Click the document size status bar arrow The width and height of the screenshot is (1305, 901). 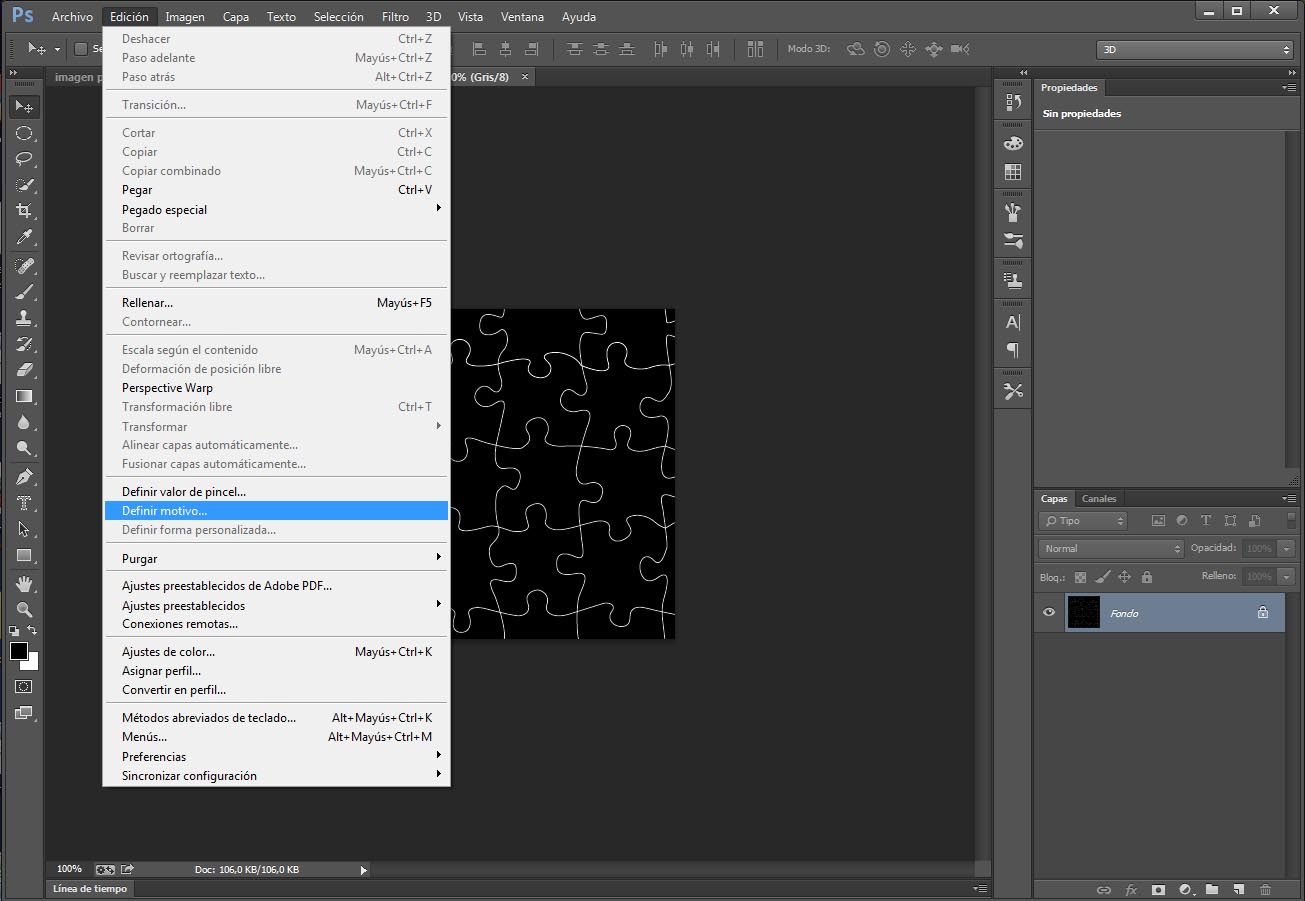click(x=362, y=869)
